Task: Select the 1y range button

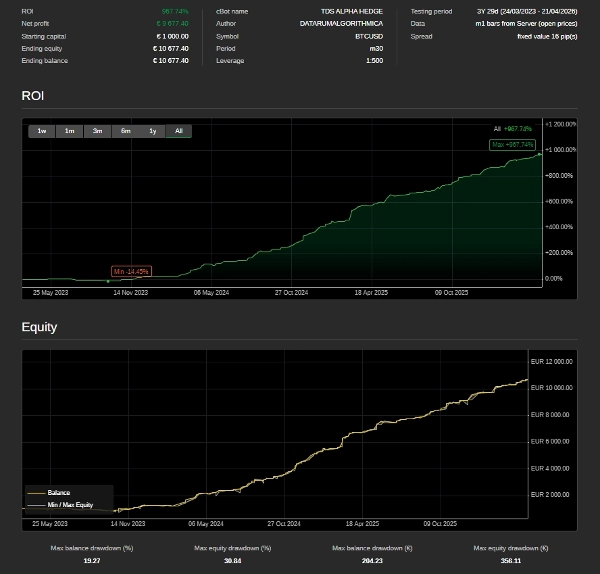Action: [x=153, y=131]
